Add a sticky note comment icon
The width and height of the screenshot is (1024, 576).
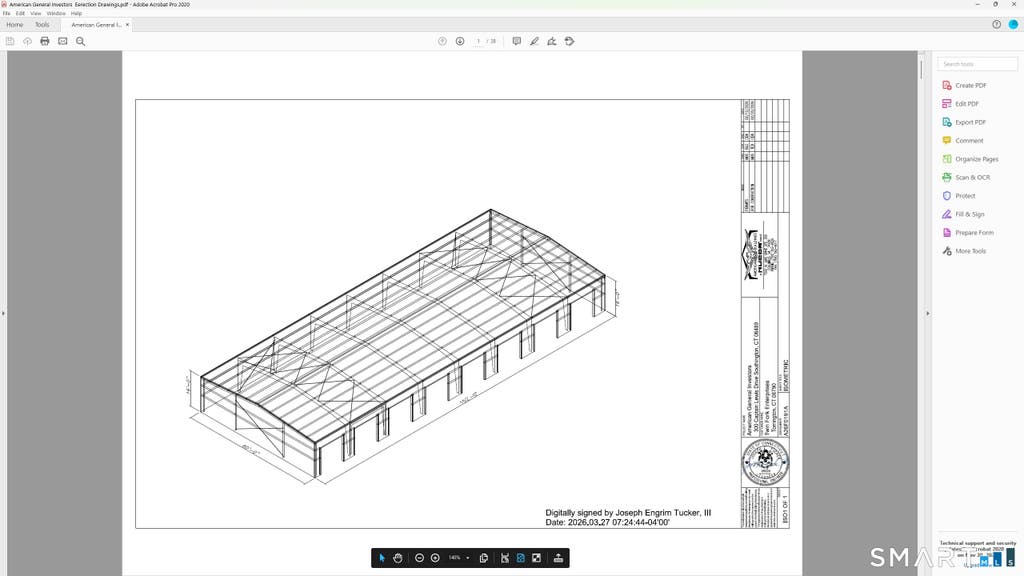tap(517, 41)
